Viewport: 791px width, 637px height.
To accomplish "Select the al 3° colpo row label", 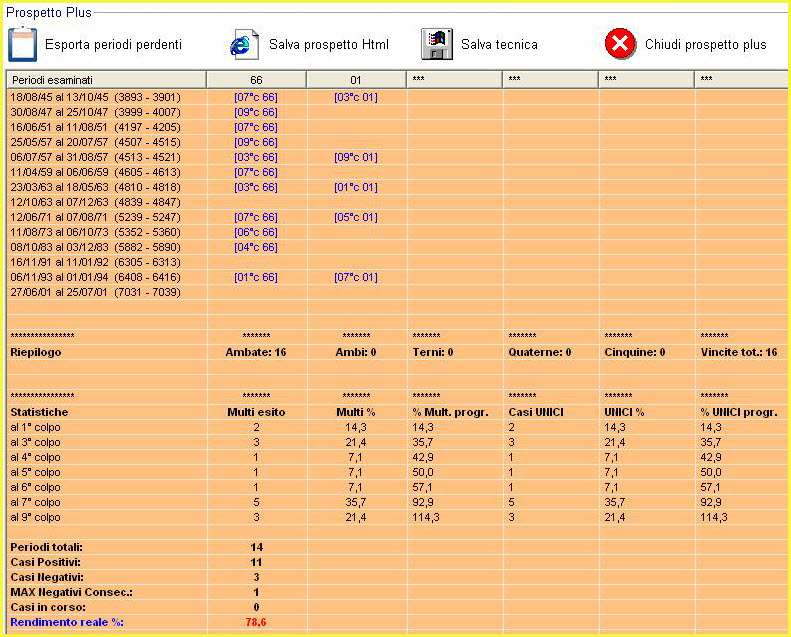I will coord(35,442).
